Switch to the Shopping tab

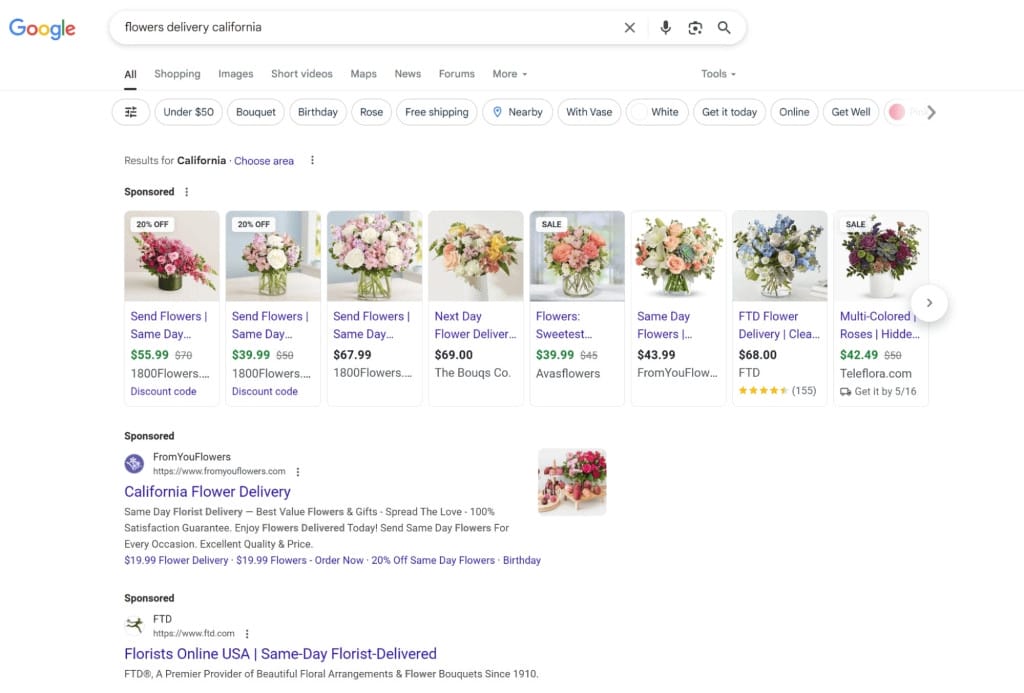(x=177, y=74)
